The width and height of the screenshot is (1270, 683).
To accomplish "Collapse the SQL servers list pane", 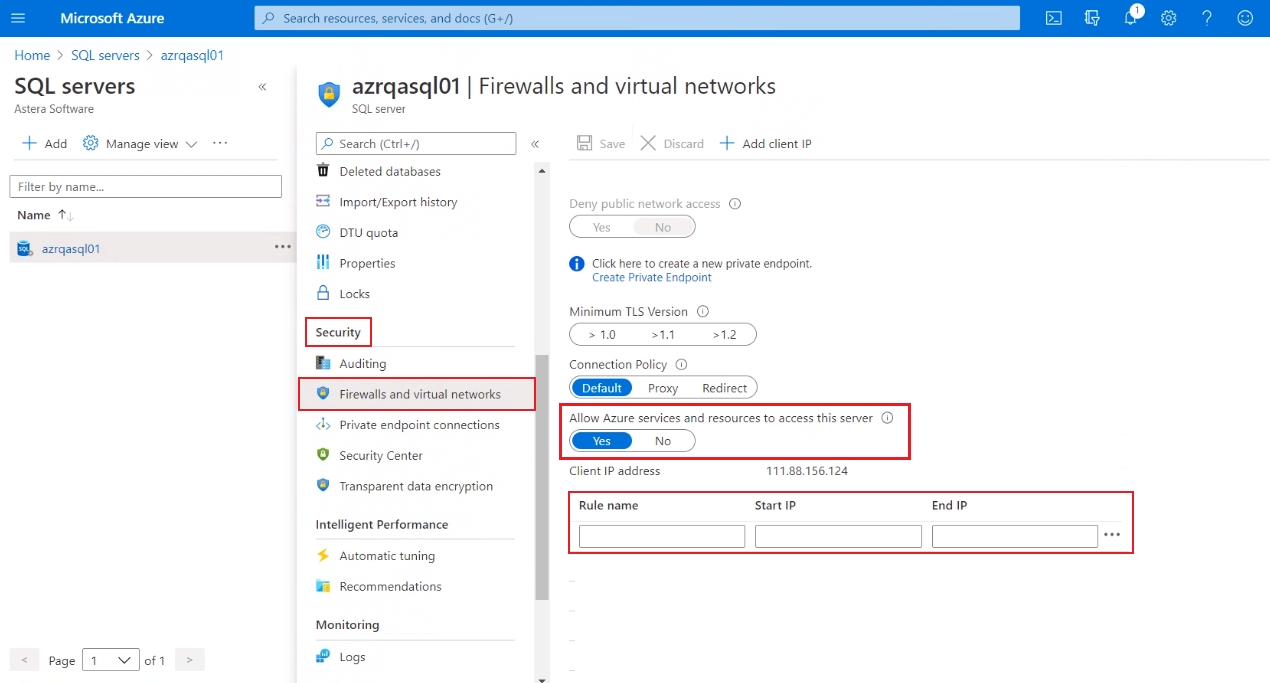I will [262, 87].
